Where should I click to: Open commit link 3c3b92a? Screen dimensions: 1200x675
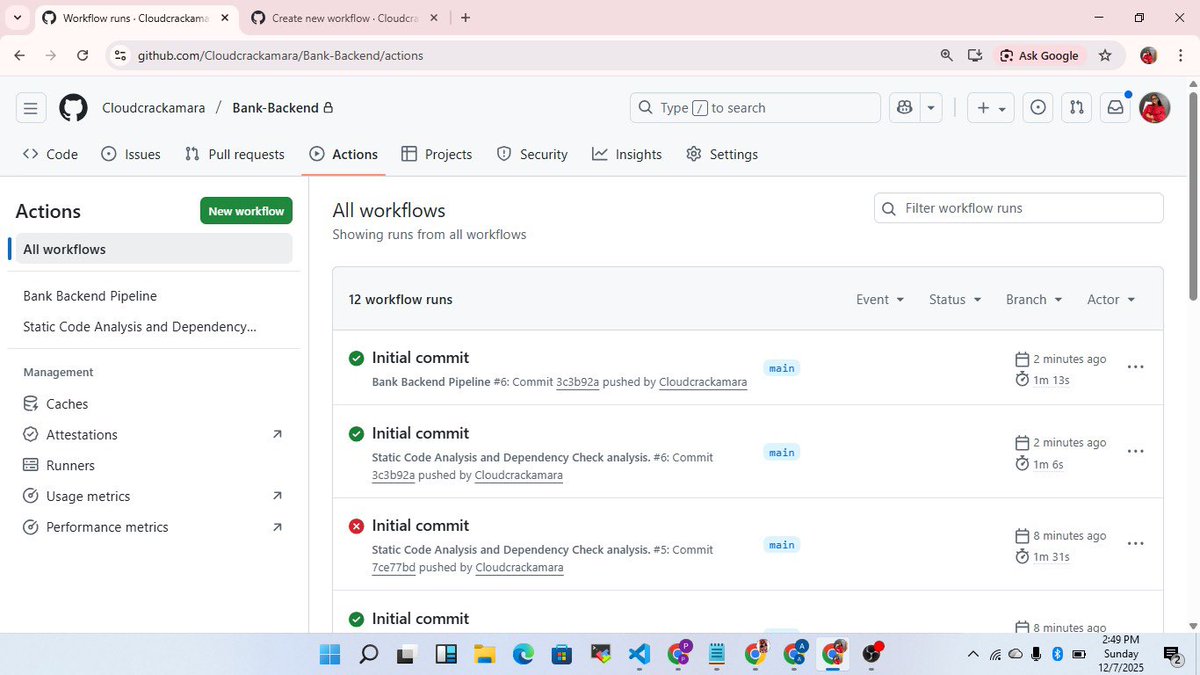point(578,381)
